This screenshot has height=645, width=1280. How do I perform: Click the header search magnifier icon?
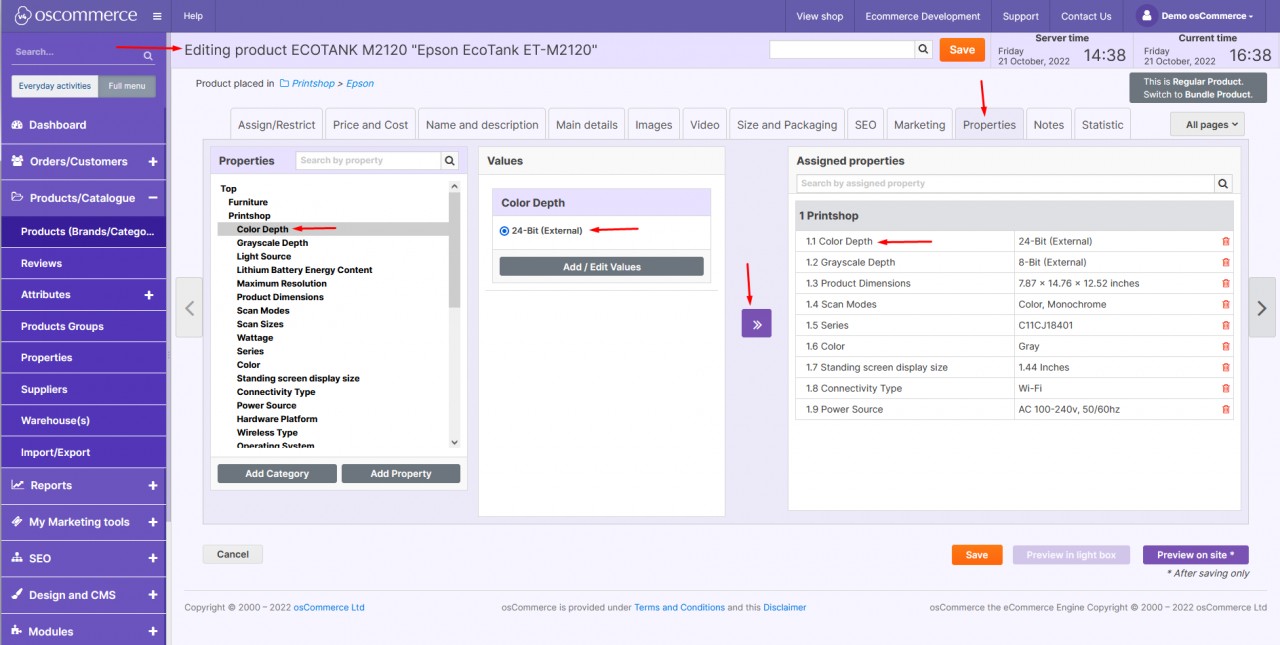(923, 49)
